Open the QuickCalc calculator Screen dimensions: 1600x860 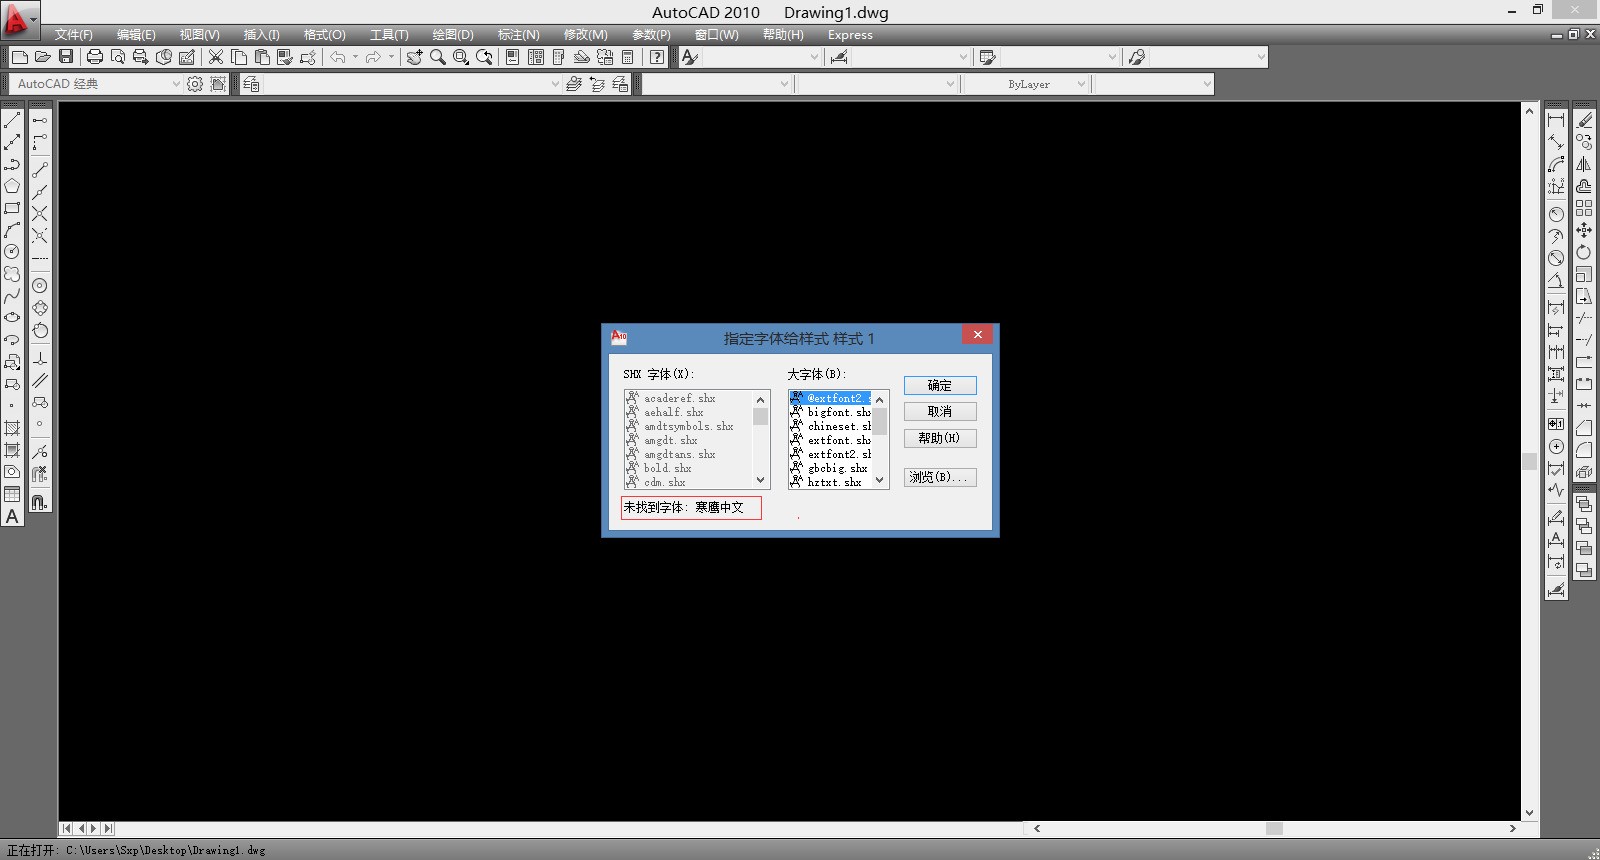click(628, 57)
